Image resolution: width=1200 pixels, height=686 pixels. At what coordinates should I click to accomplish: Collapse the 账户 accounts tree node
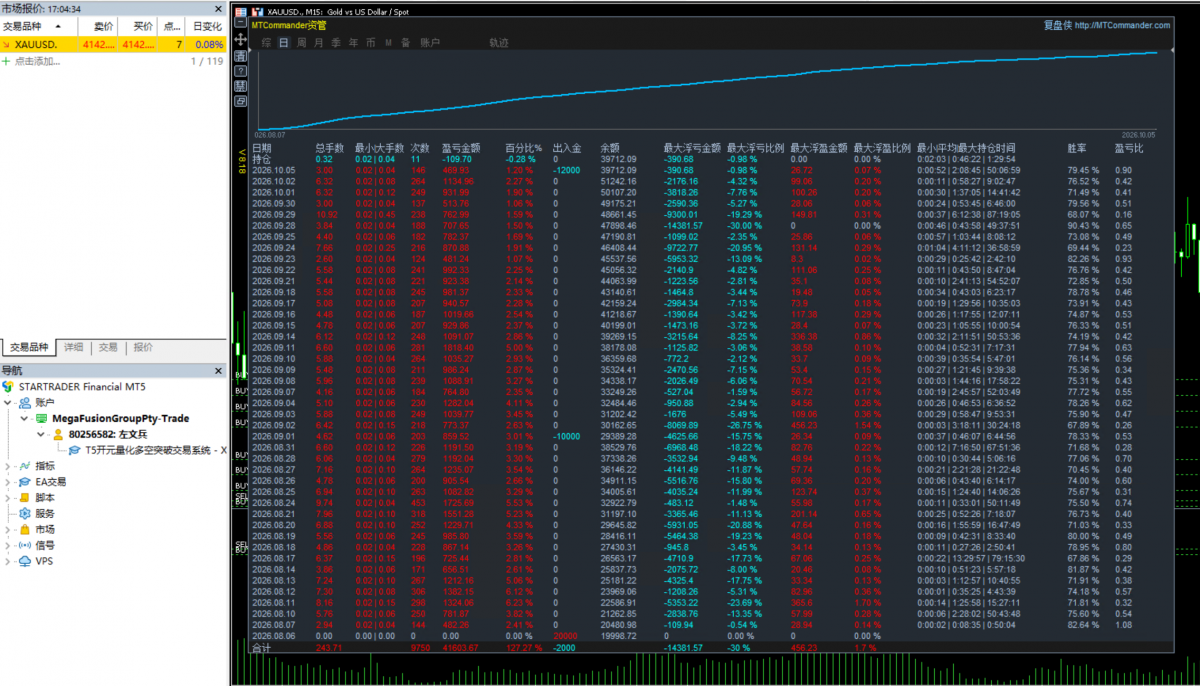[x=7, y=402]
